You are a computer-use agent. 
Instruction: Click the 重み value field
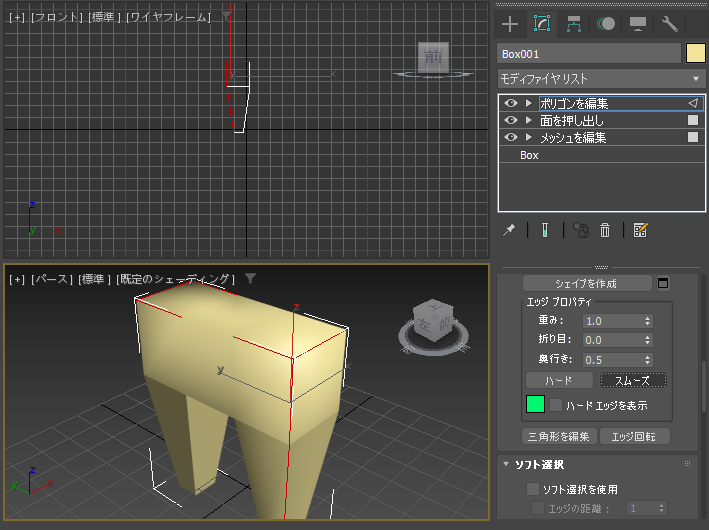click(x=613, y=321)
